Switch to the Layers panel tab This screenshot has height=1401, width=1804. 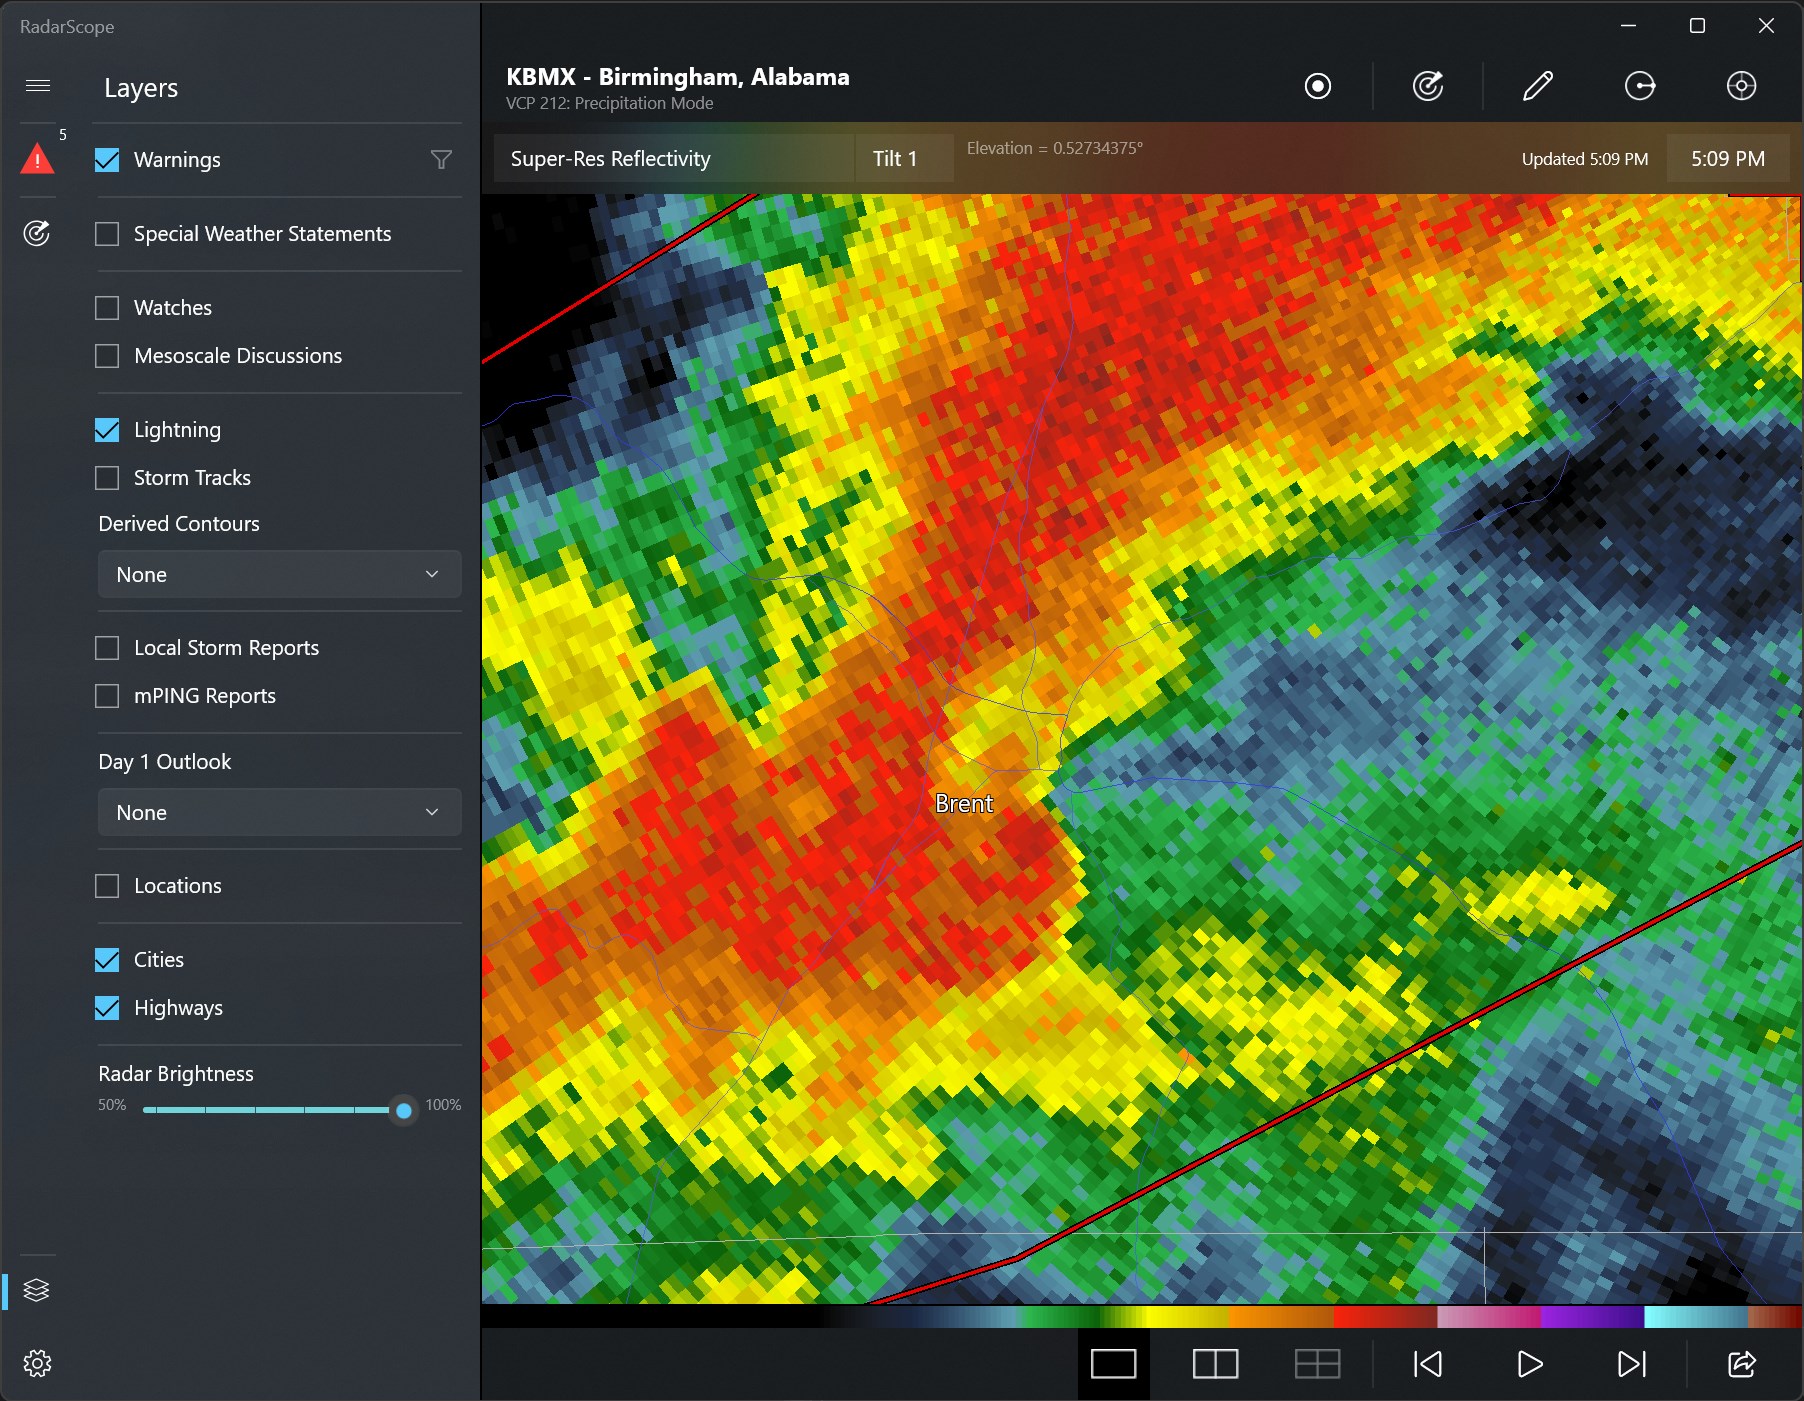(x=38, y=1290)
